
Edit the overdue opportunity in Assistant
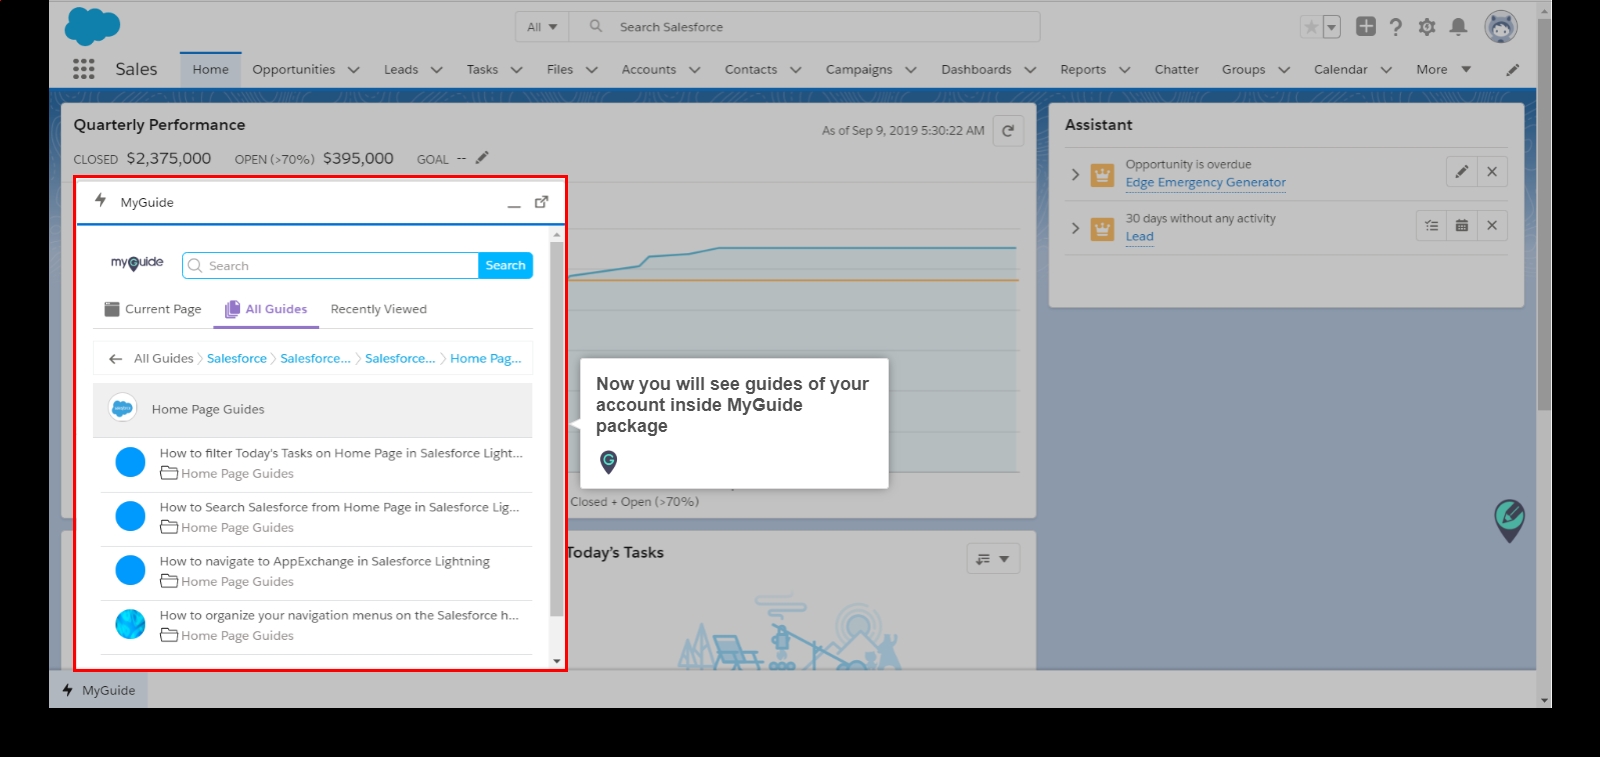(x=1461, y=172)
